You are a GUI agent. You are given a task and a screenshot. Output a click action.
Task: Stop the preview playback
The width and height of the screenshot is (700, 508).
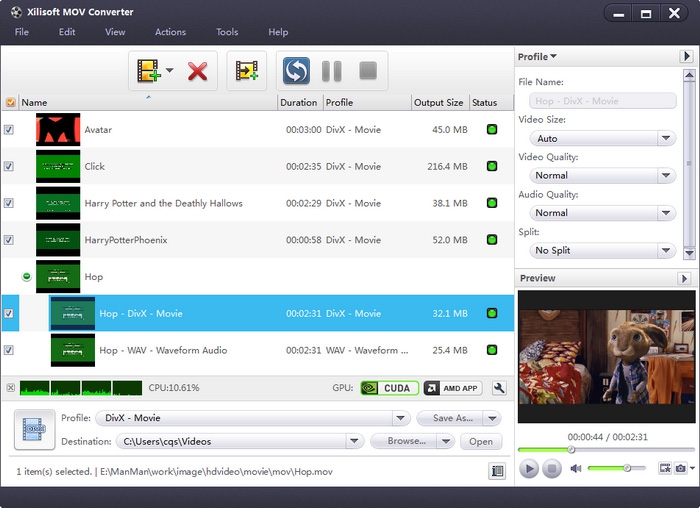coord(552,469)
